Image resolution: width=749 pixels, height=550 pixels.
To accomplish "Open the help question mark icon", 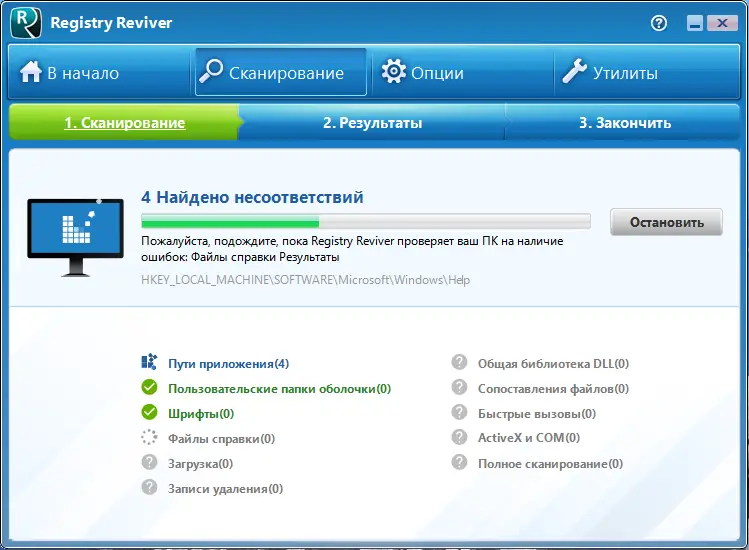I will [x=659, y=23].
